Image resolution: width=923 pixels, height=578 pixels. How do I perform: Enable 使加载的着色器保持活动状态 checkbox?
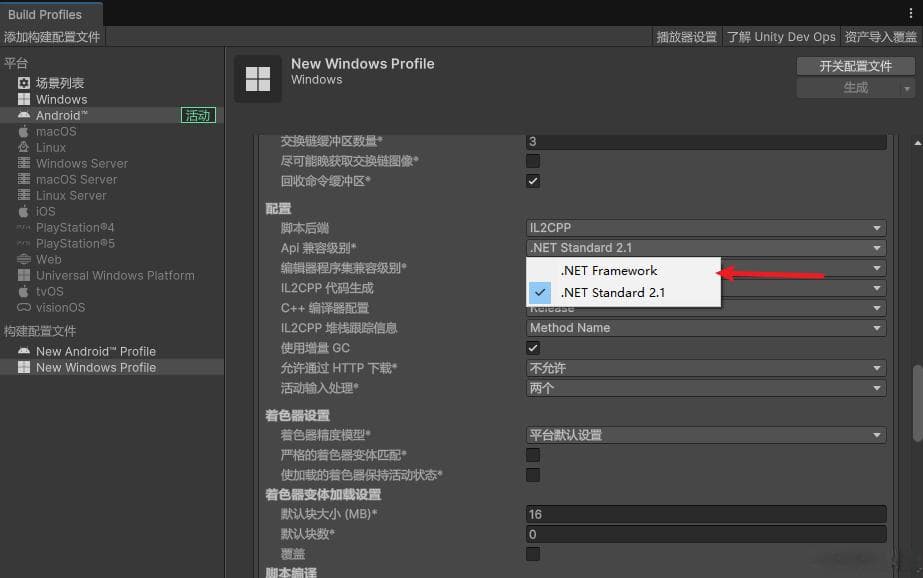pyautogui.click(x=533, y=475)
